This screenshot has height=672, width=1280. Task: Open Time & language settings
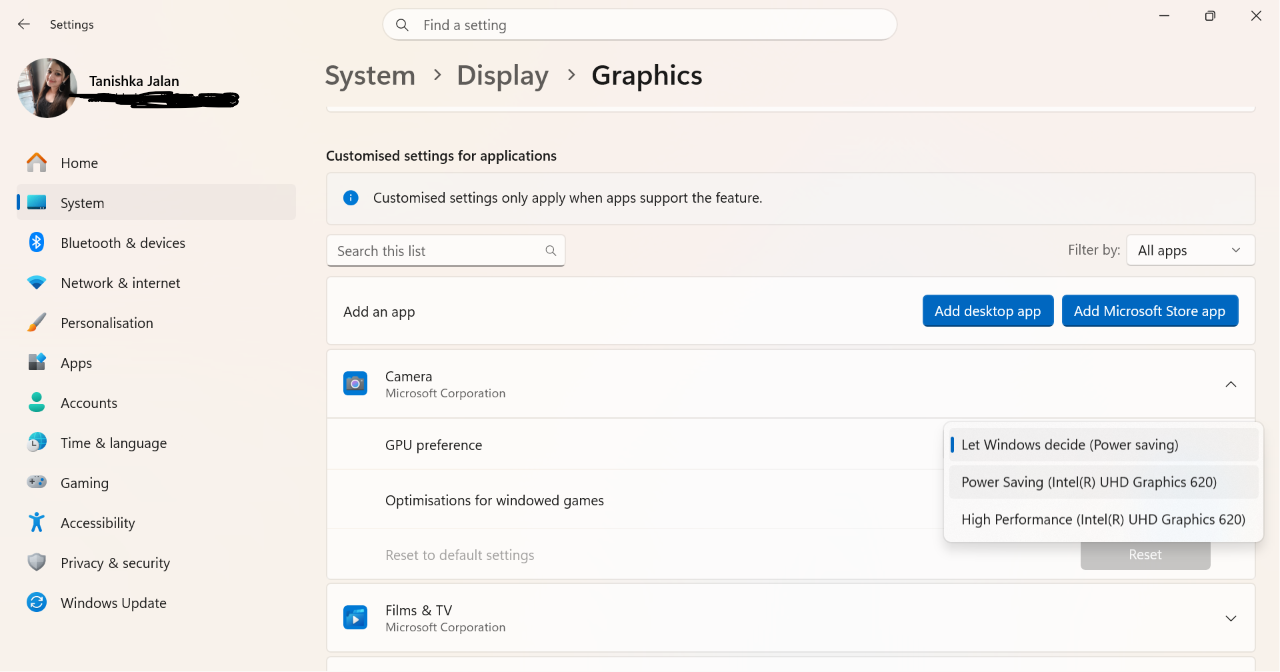click(x=156, y=442)
